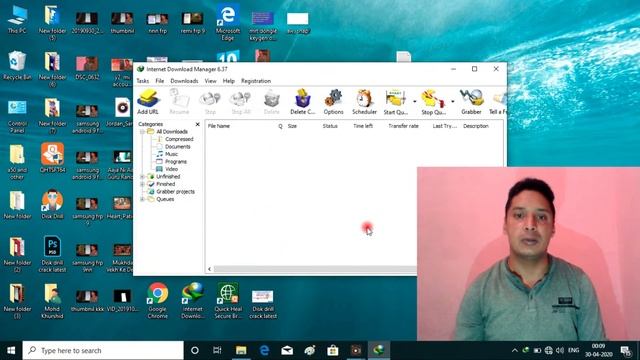This screenshot has width=640, height=360.
Task: Select Compressed category
Action: pos(179,139)
